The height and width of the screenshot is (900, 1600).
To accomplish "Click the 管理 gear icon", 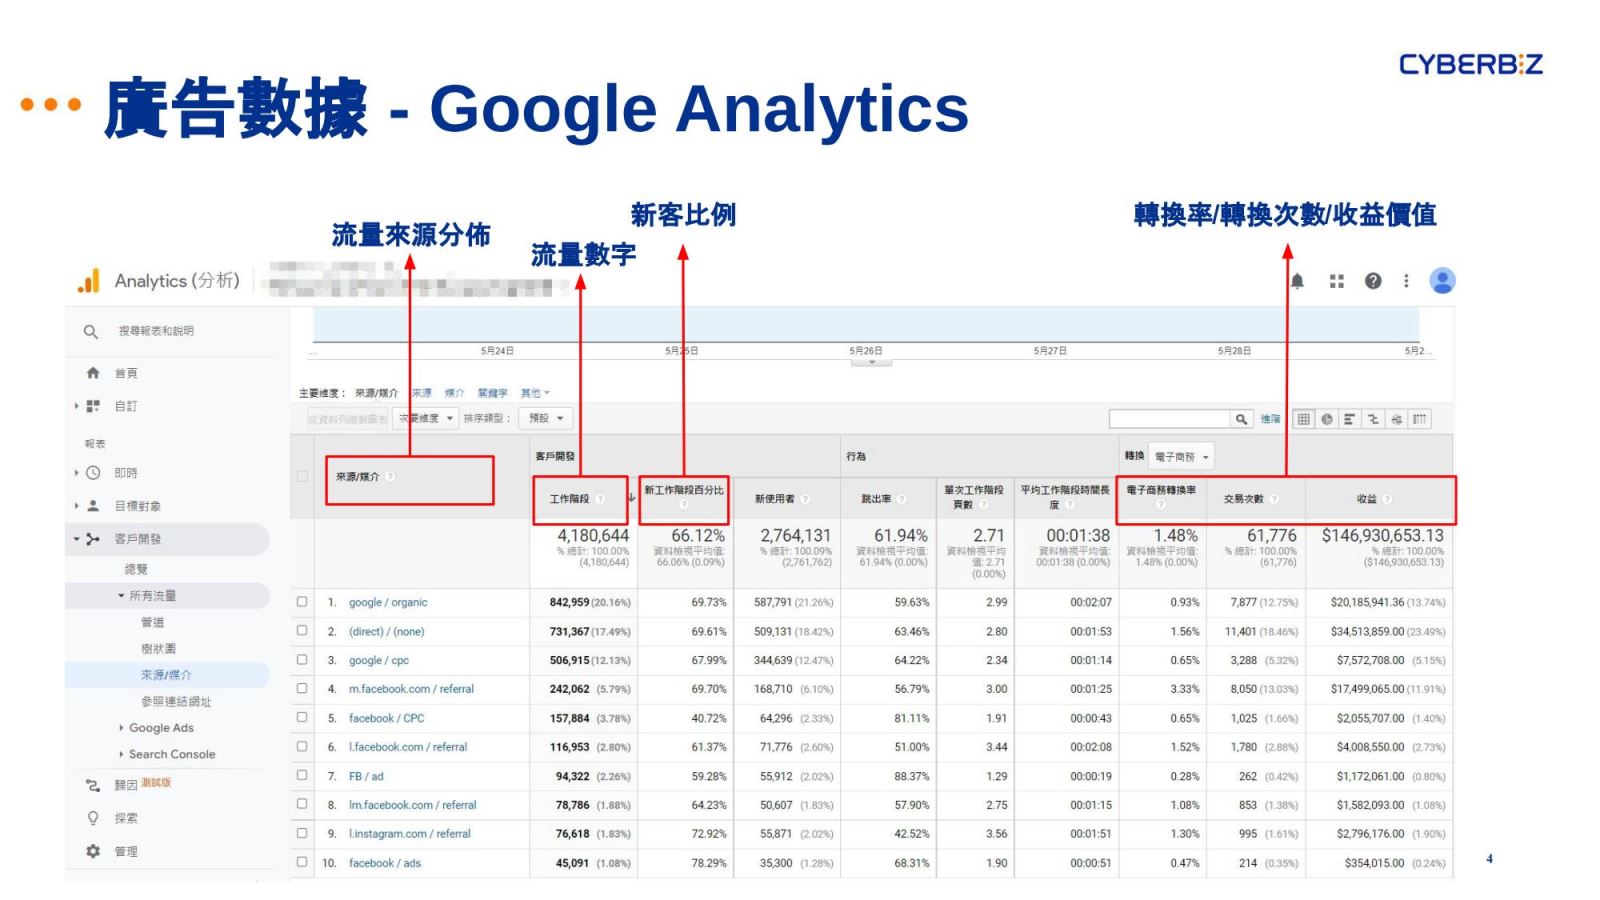I will 93,851.
